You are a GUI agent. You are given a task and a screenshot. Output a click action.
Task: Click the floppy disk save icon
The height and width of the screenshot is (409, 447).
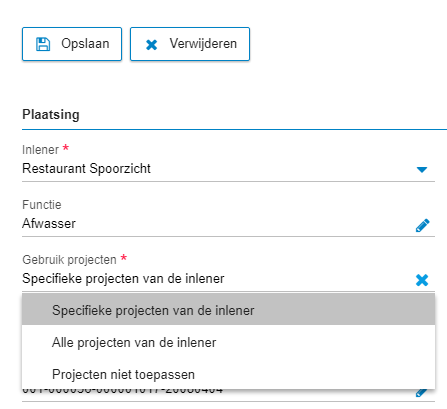[43, 44]
